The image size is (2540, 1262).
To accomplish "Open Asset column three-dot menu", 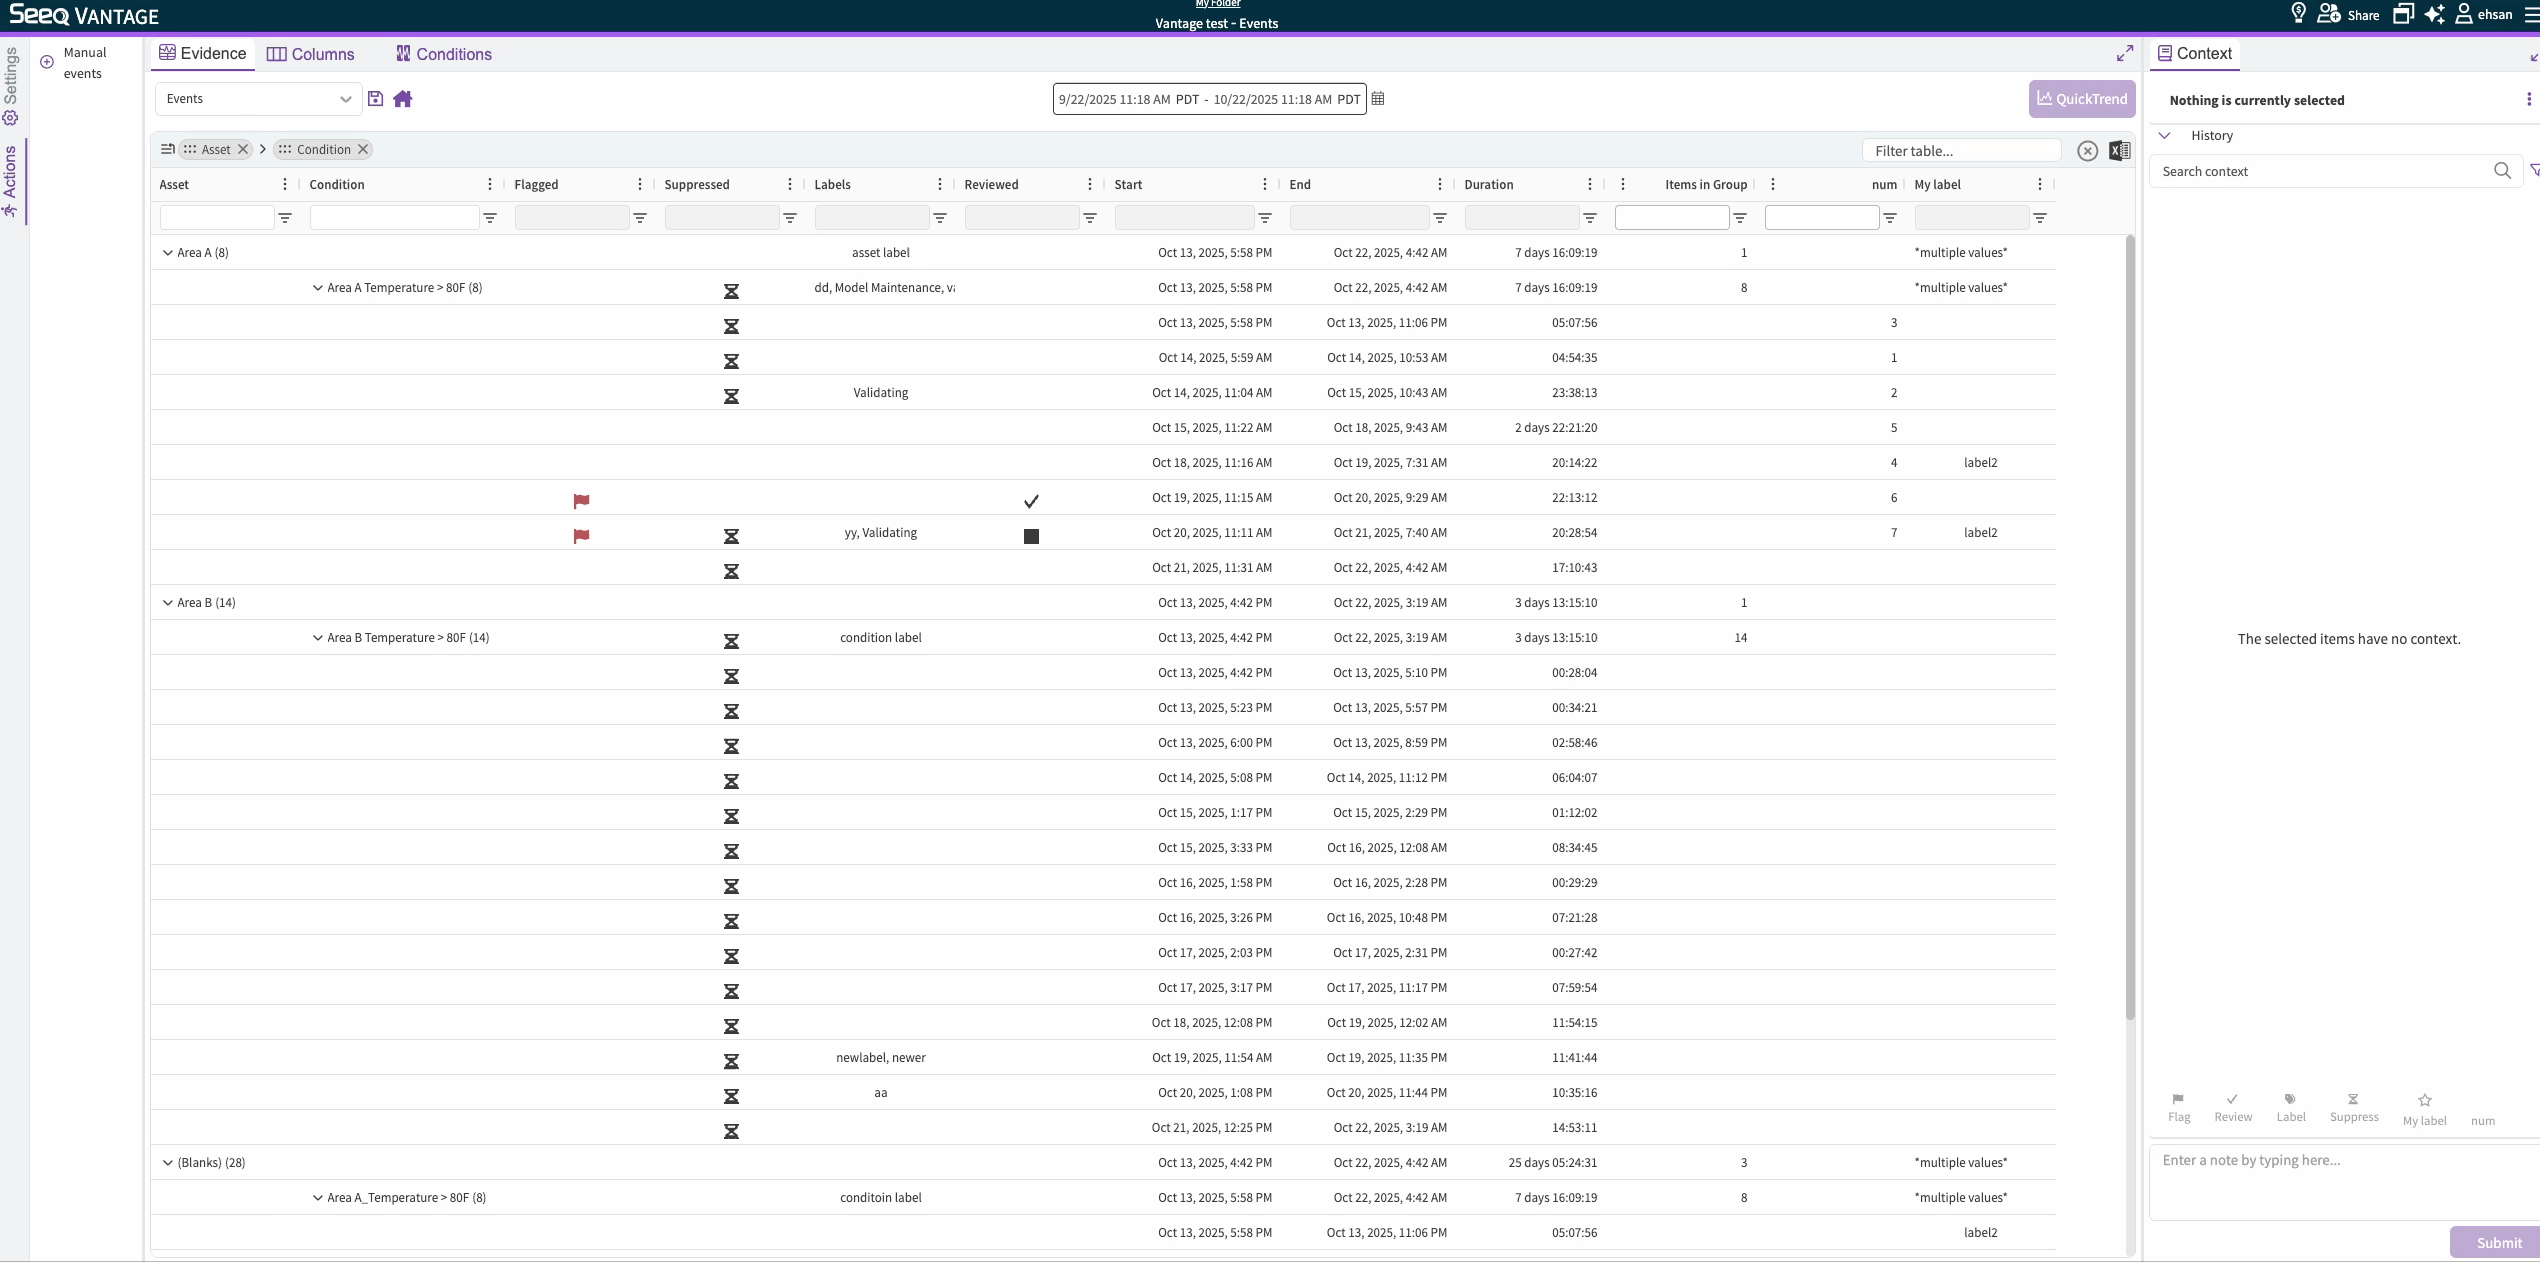I will 285,185.
